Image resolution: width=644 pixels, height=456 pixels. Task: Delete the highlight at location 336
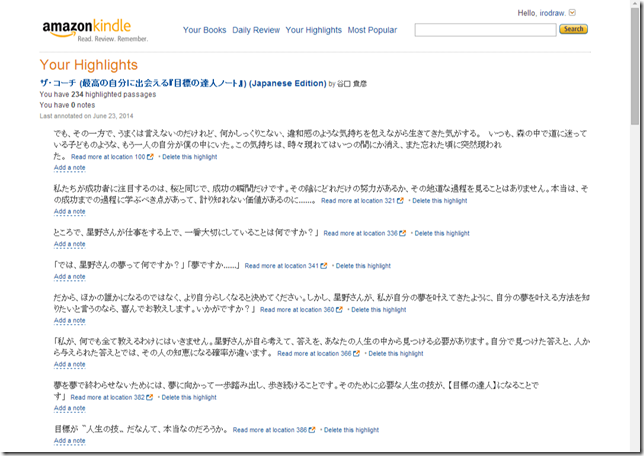442,233
